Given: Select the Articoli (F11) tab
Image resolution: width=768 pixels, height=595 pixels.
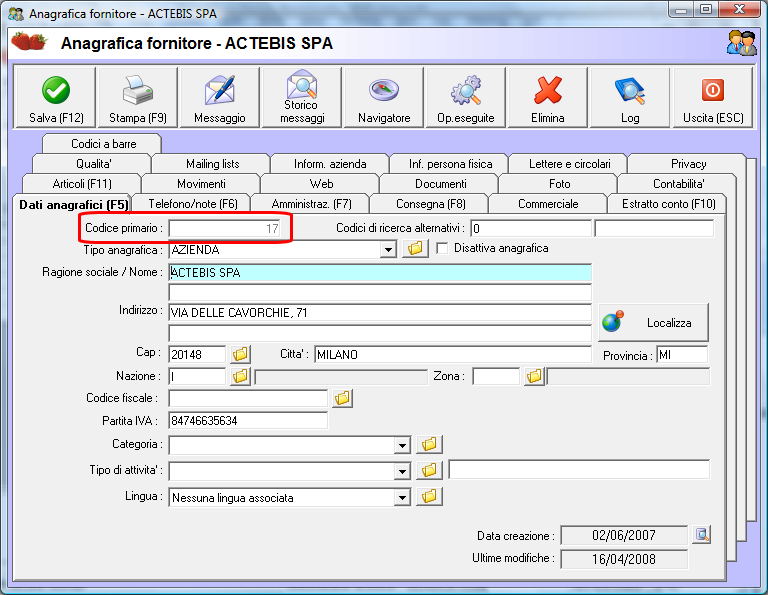Looking at the screenshot, I should [x=82, y=184].
